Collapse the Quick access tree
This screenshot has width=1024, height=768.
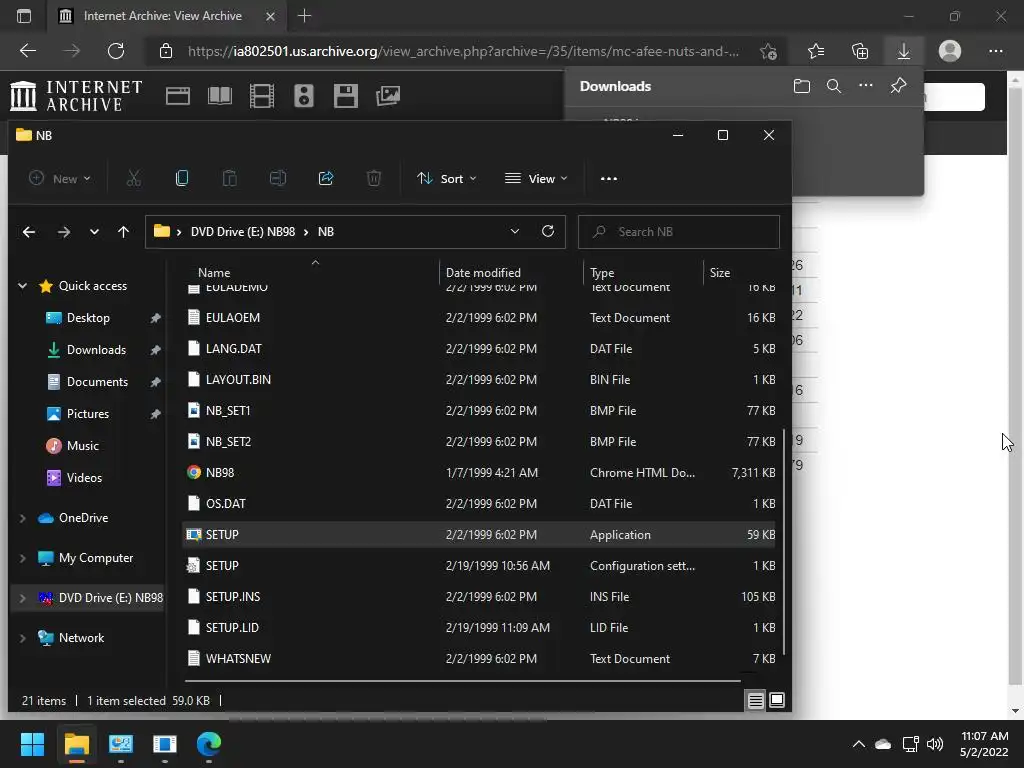(22, 285)
